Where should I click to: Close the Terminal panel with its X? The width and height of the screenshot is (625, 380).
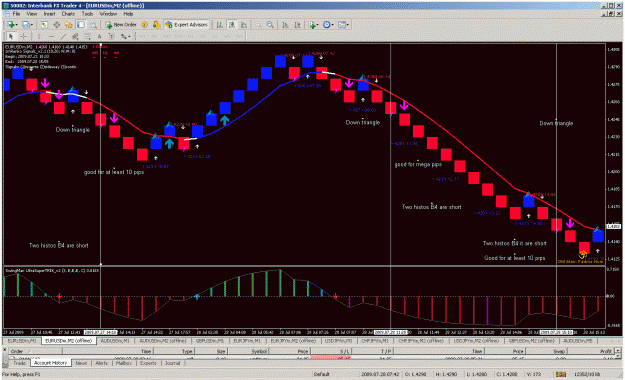coord(5,350)
